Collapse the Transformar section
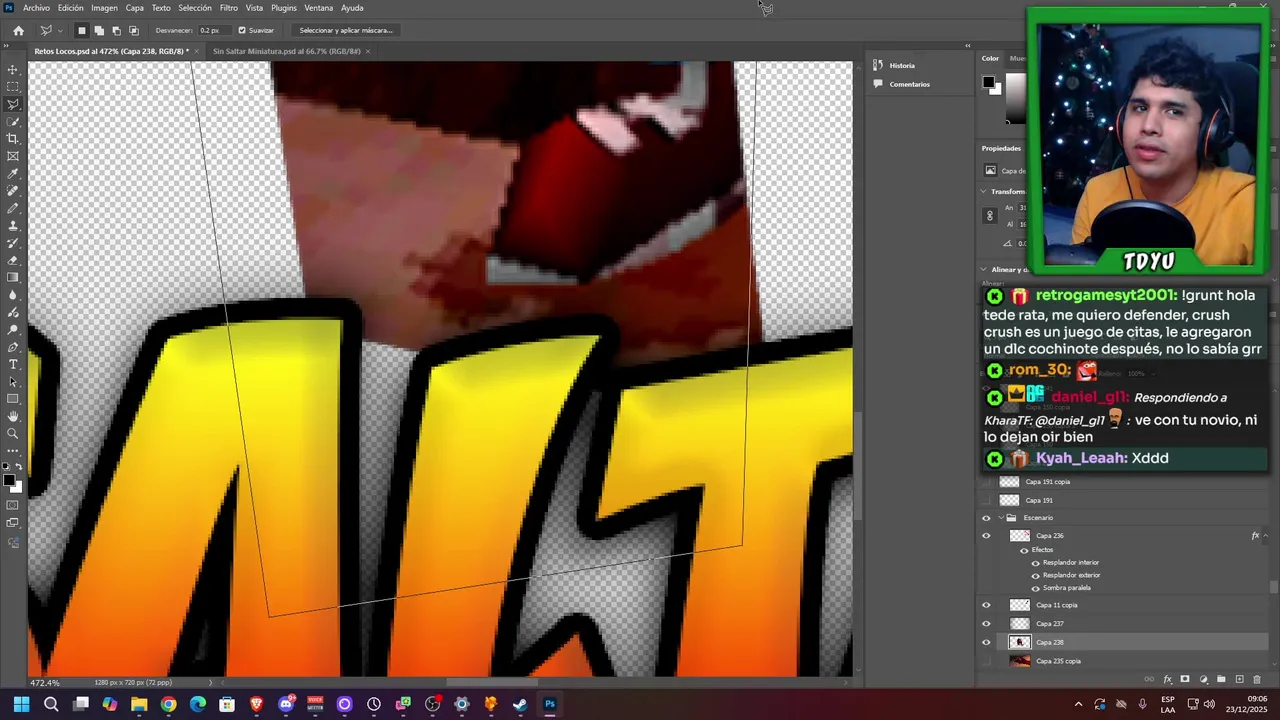Viewport: 1280px width, 720px height. pos(984,191)
